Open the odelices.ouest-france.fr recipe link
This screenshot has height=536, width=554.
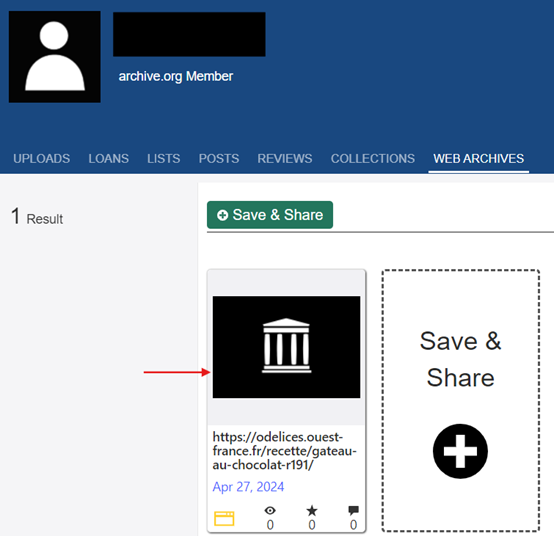click(284, 451)
